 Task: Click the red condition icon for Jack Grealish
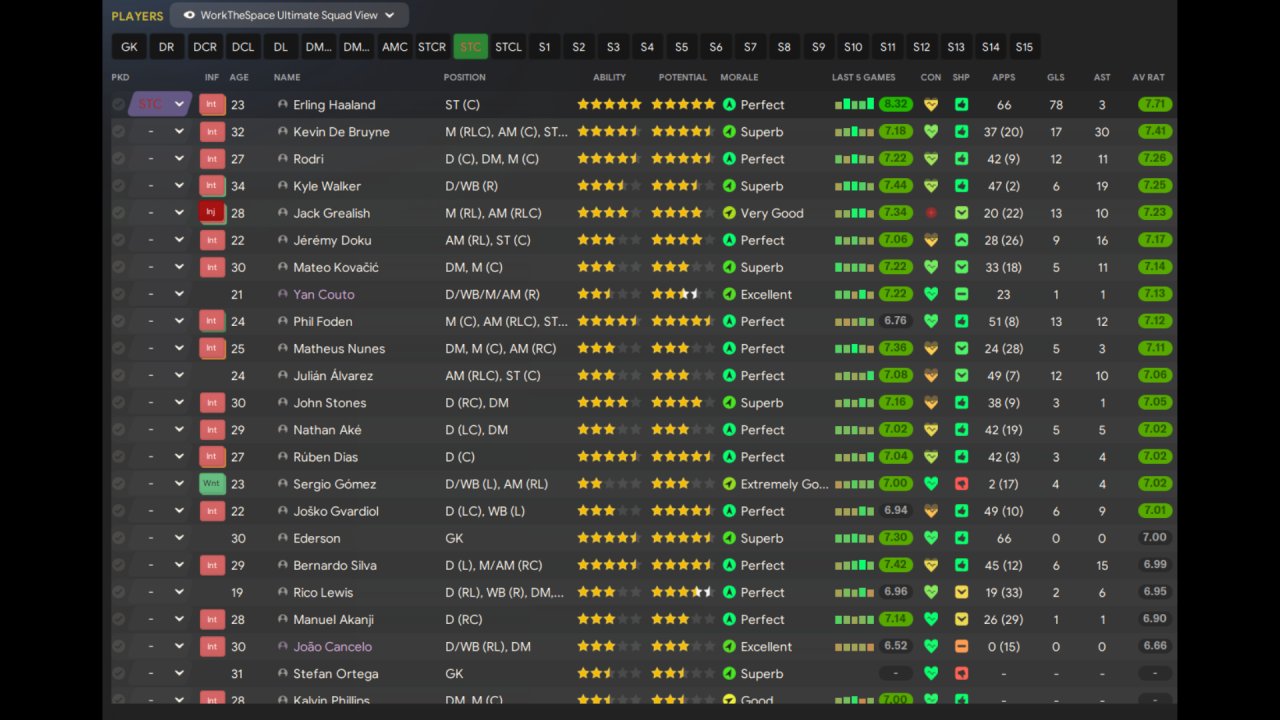pos(931,213)
